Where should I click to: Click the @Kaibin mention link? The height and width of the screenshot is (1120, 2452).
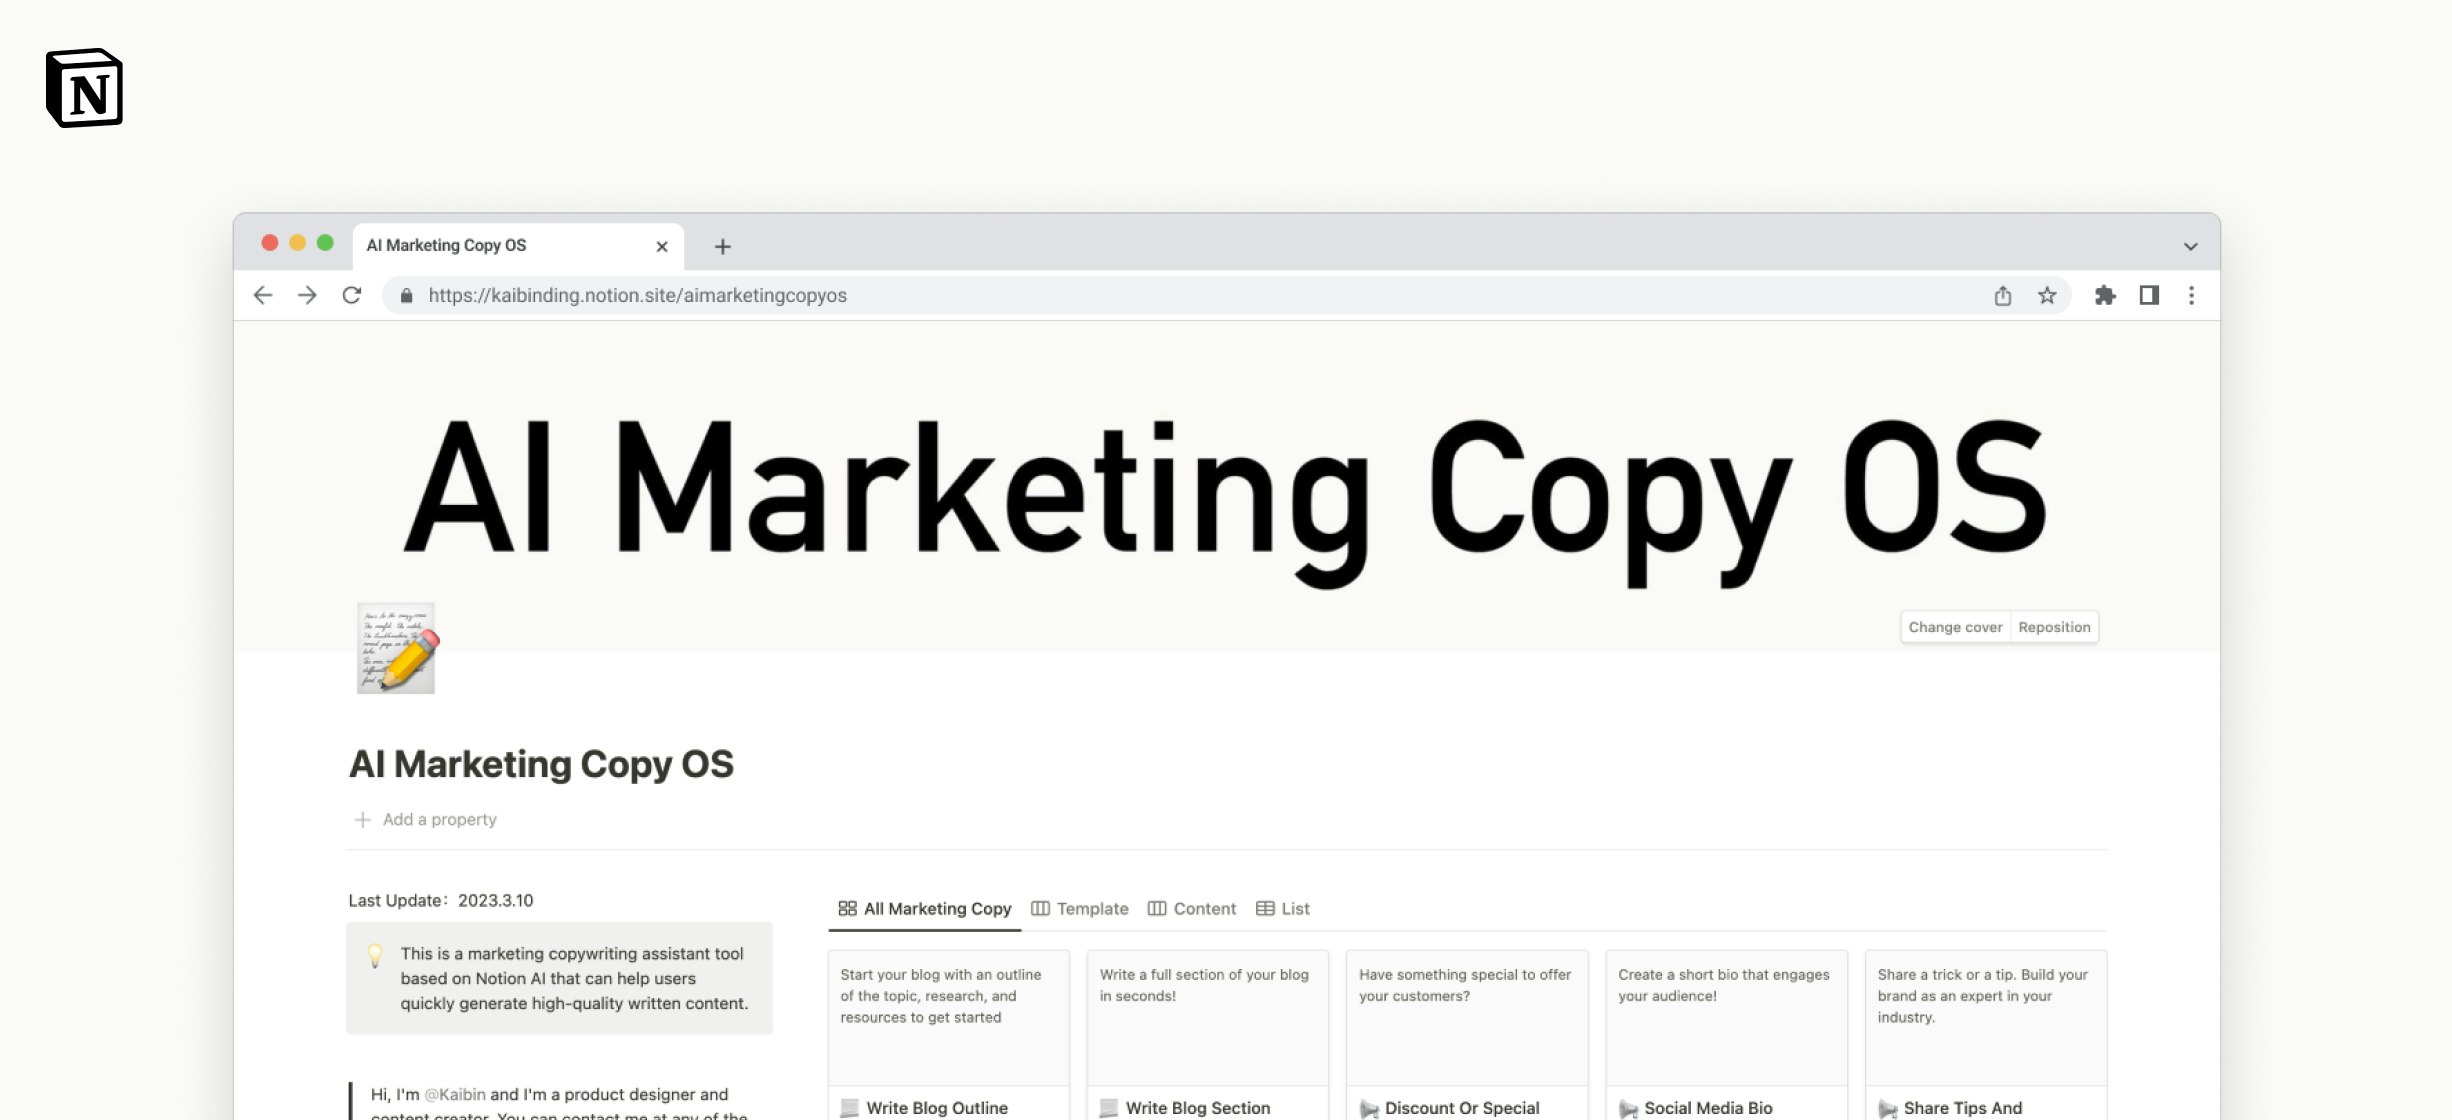(x=455, y=1094)
